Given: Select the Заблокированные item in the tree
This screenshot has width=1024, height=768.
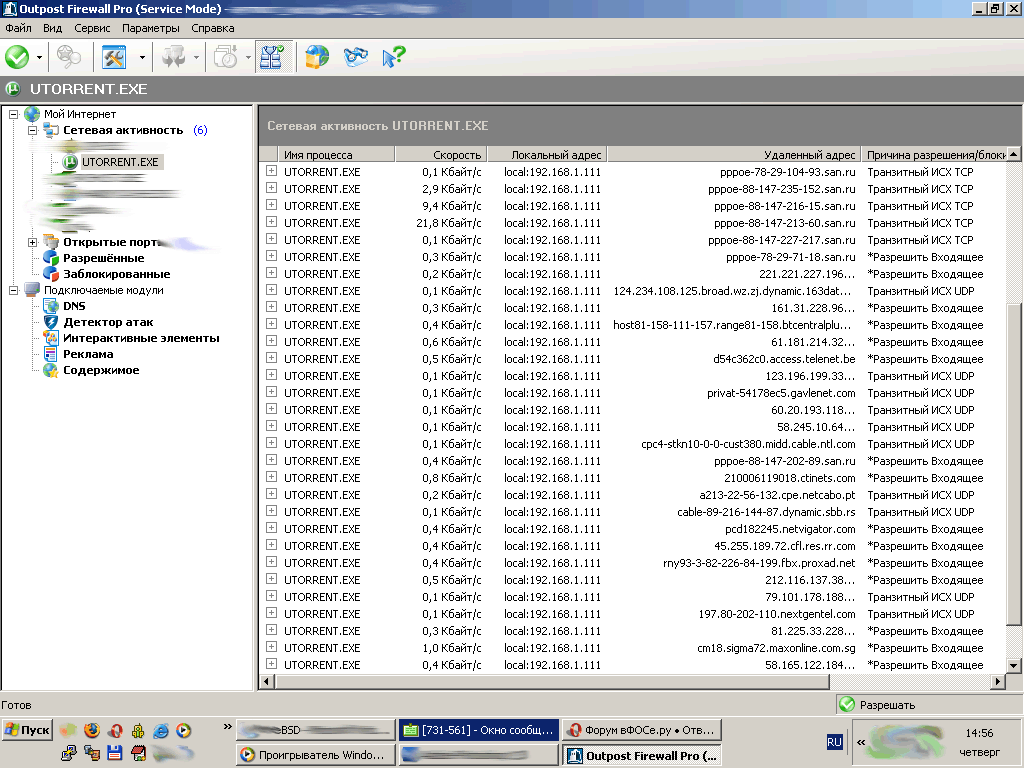Looking at the screenshot, I should point(116,274).
